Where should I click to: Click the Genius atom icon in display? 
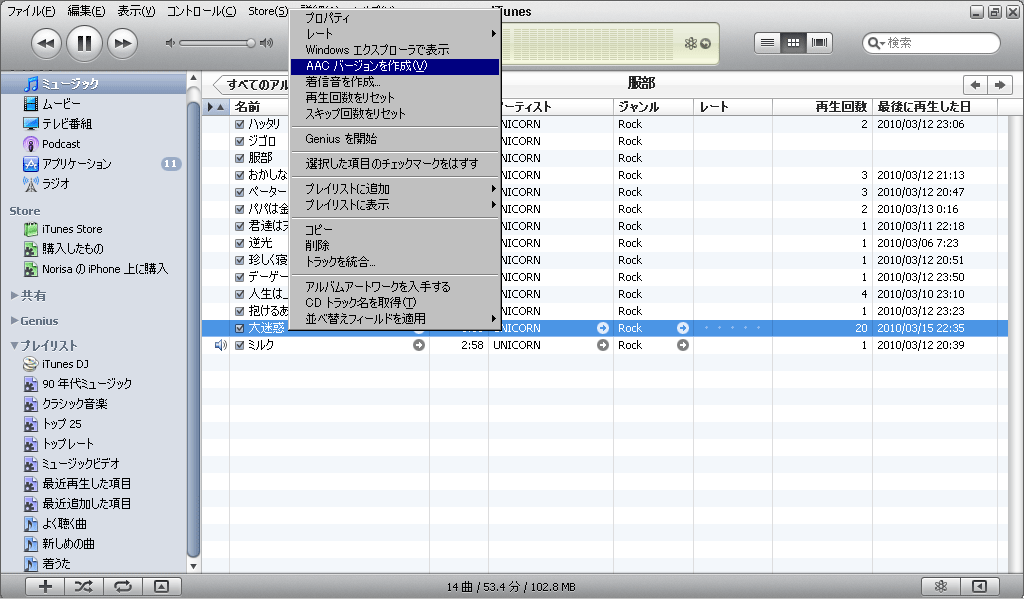[690, 44]
